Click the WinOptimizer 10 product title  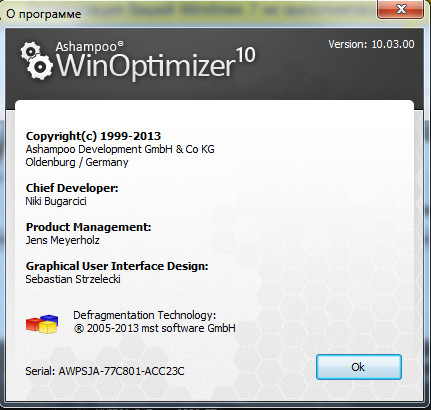[155, 63]
